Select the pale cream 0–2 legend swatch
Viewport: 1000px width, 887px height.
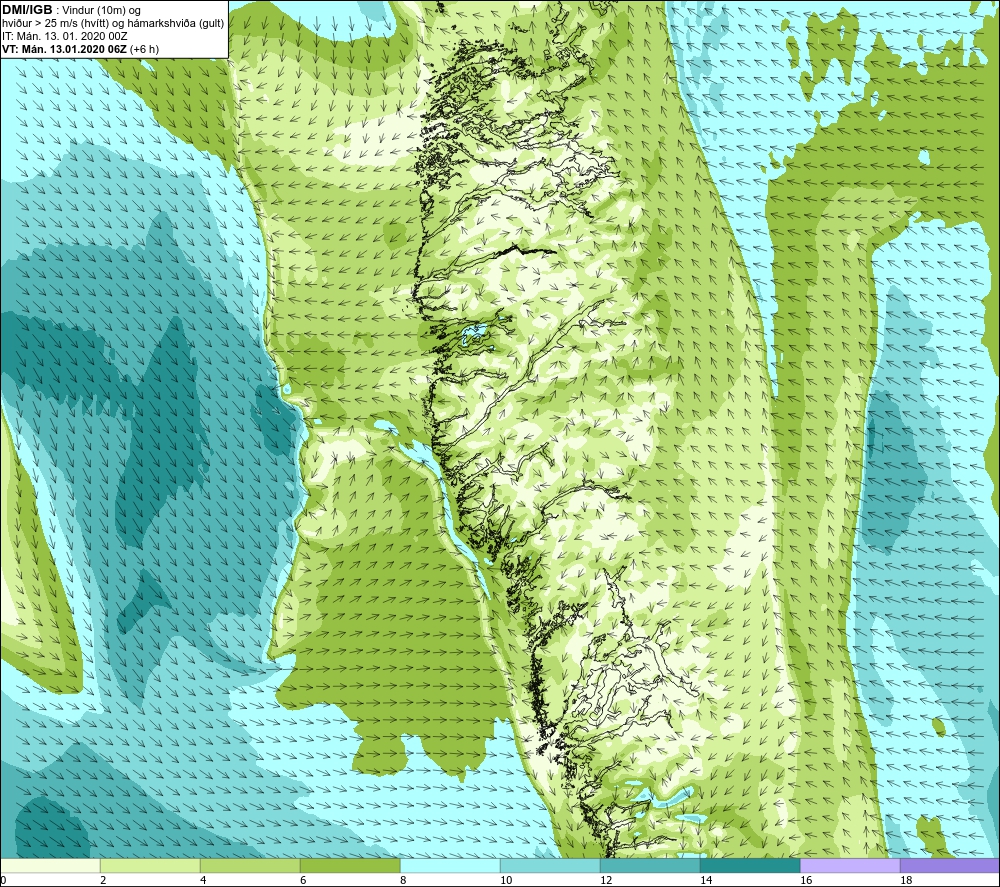[x=50, y=865]
